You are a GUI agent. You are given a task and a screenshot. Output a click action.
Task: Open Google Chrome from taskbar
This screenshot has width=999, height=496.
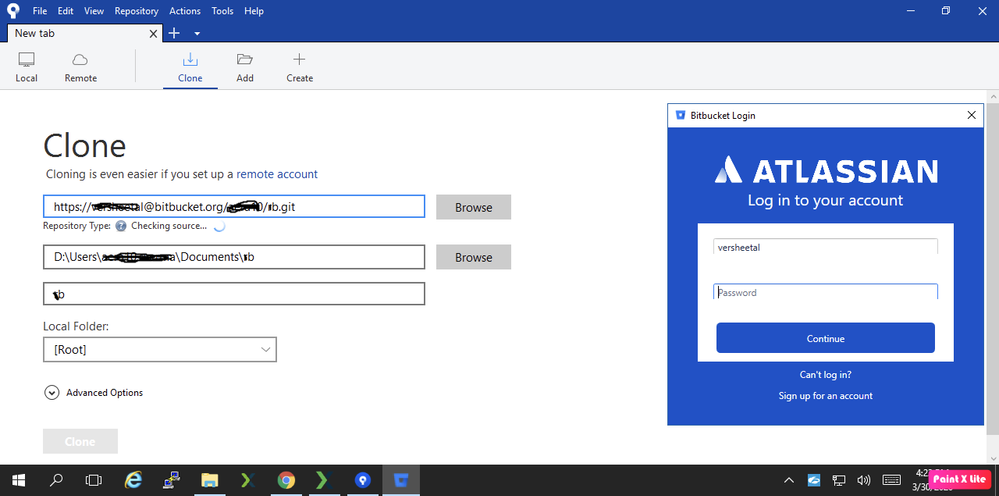click(x=286, y=480)
